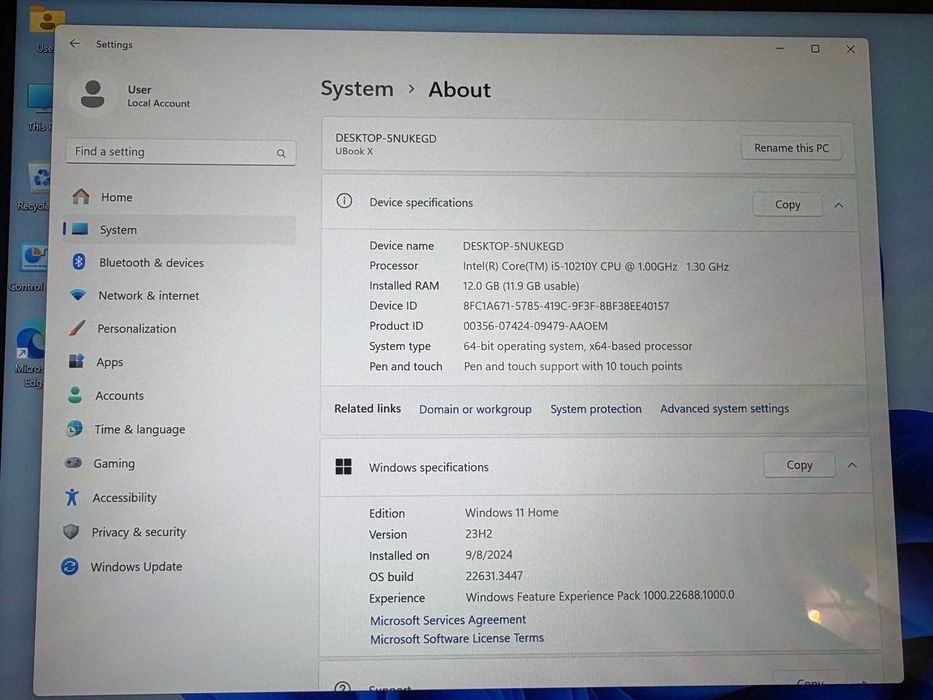Click the Version value 23H2
Viewport: 933px width, 700px height.
pyautogui.click(x=478, y=534)
